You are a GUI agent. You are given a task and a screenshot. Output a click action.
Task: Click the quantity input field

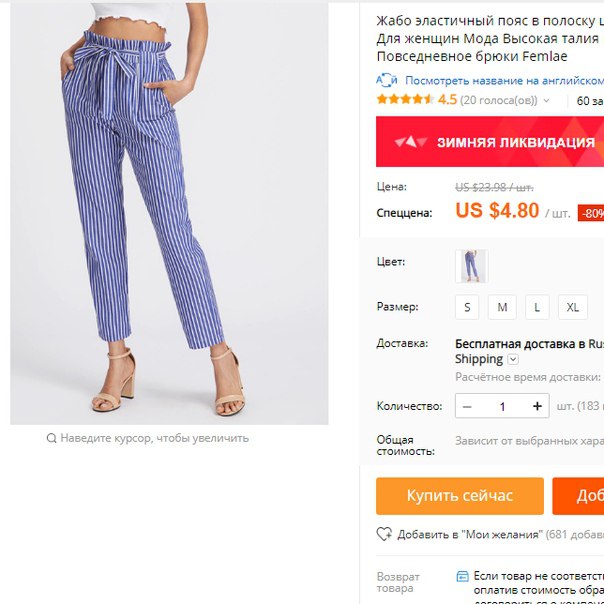pos(502,406)
